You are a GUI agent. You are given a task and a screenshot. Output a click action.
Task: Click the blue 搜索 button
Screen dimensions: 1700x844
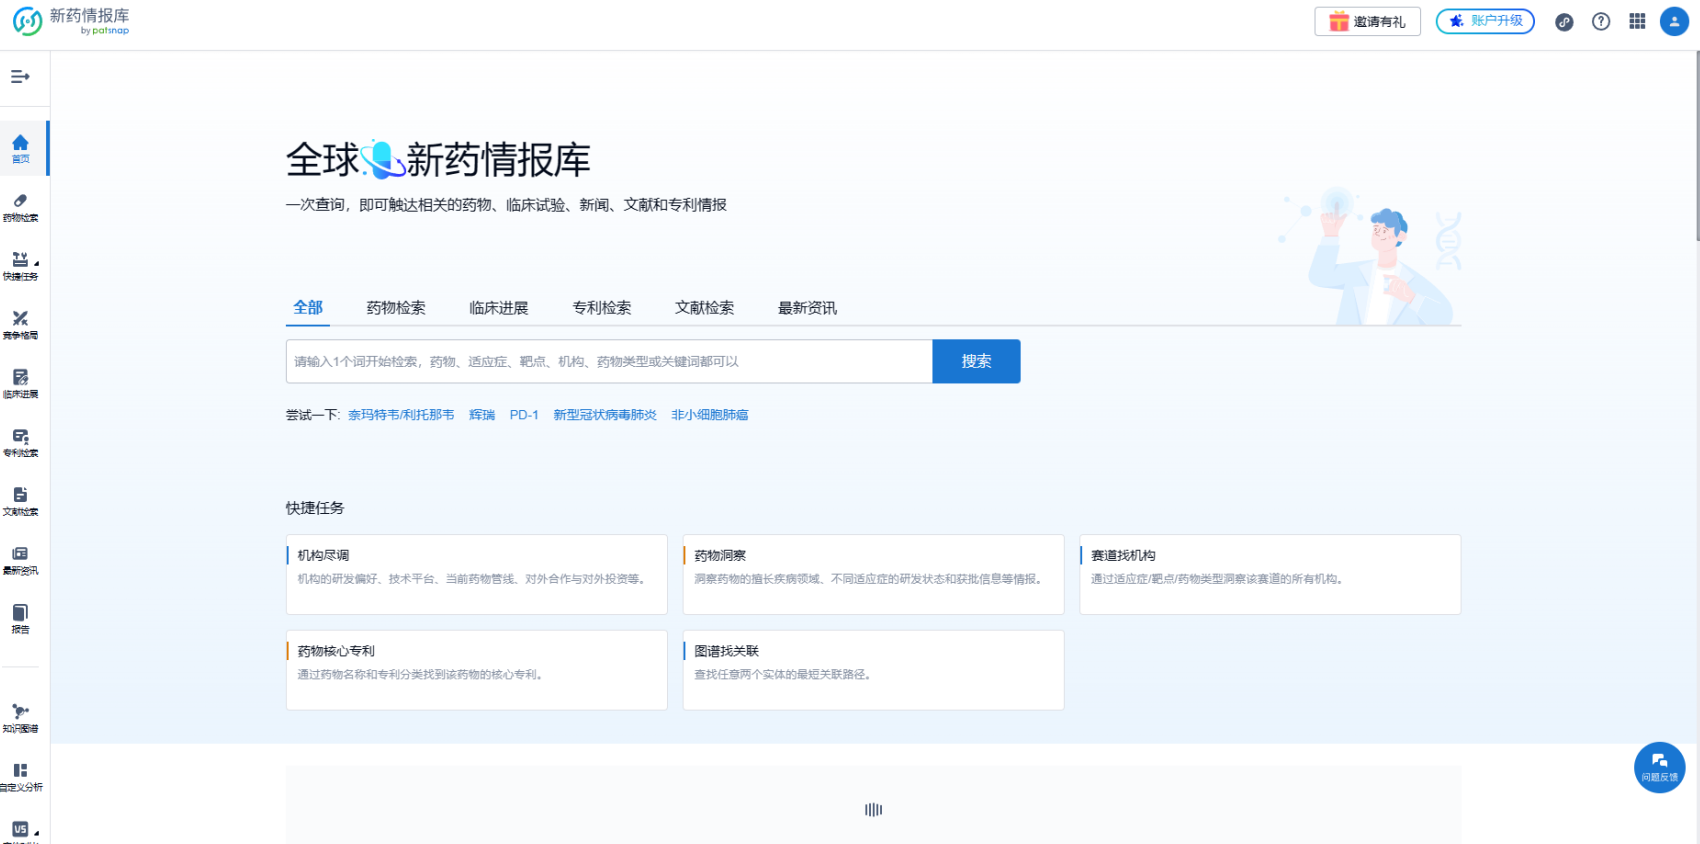pos(976,361)
